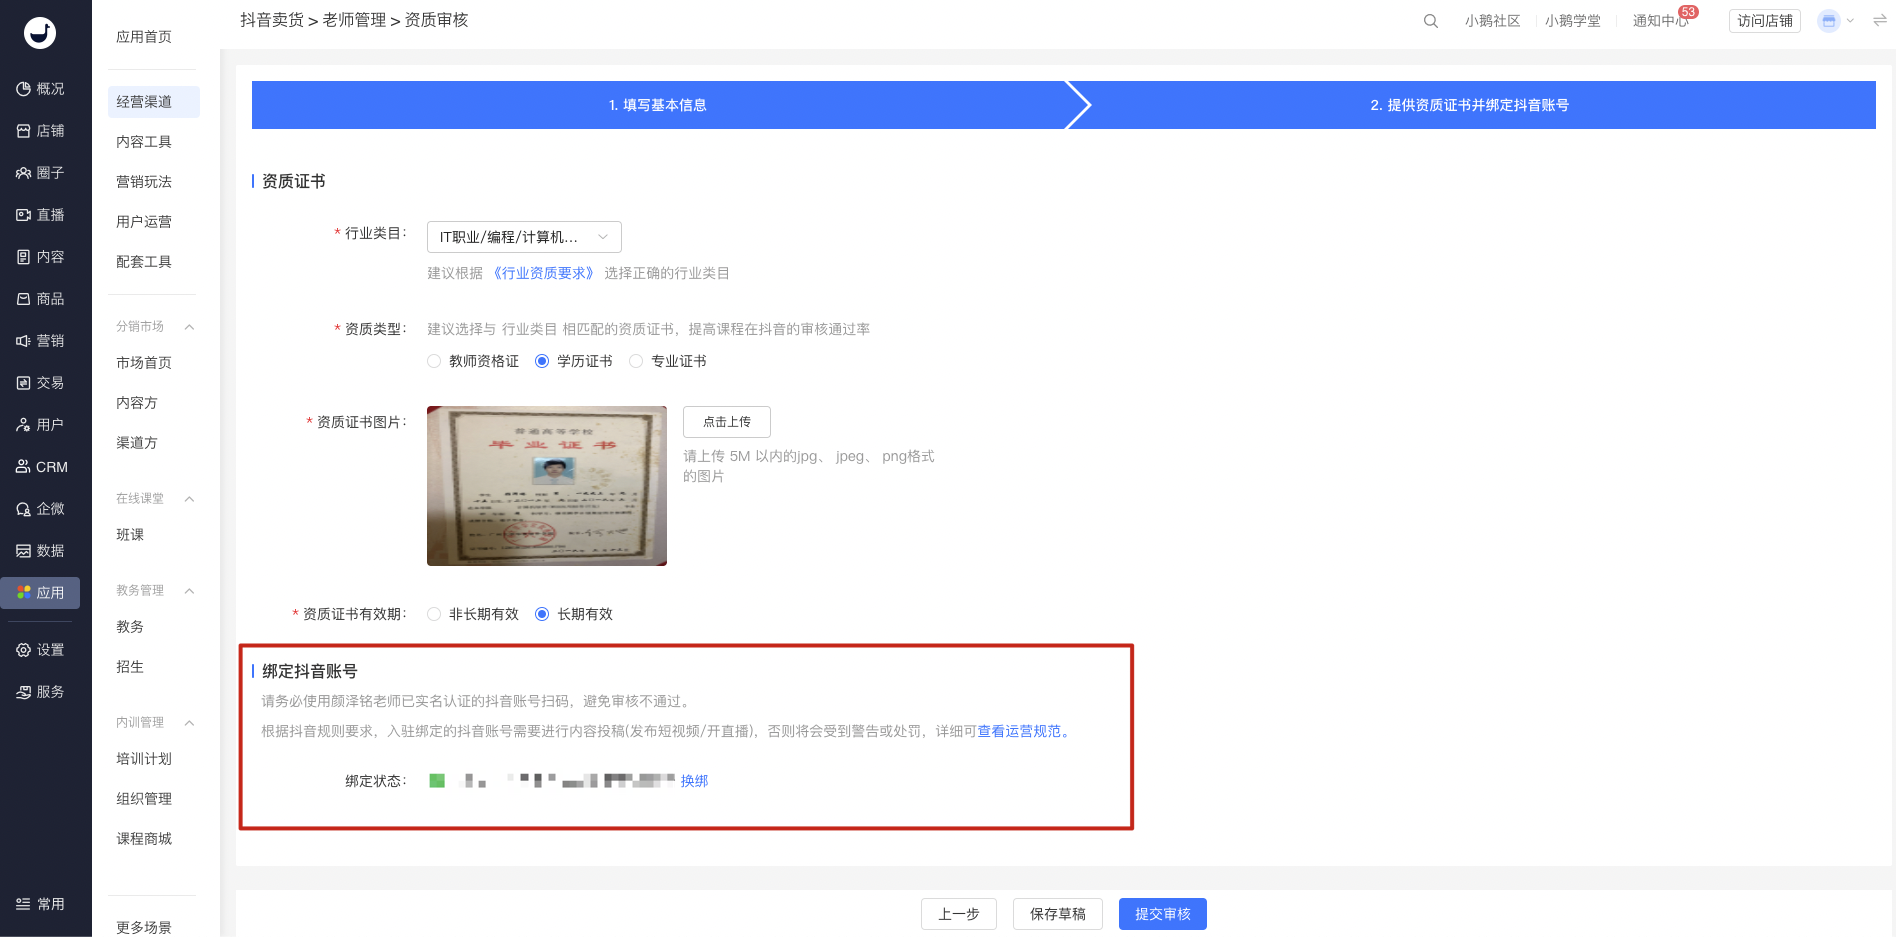1896x937 pixels.
Task: Open 直播 live streaming section
Action: [x=40, y=215]
